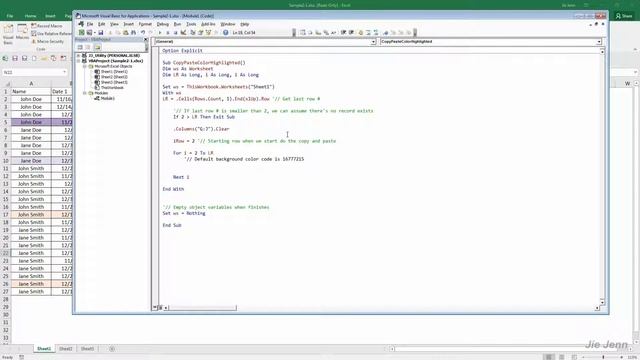The image size is (640, 360).
Task: Expand the JJ_Utility (PERSONAL.XLSB) project node
Action: coord(79,56)
